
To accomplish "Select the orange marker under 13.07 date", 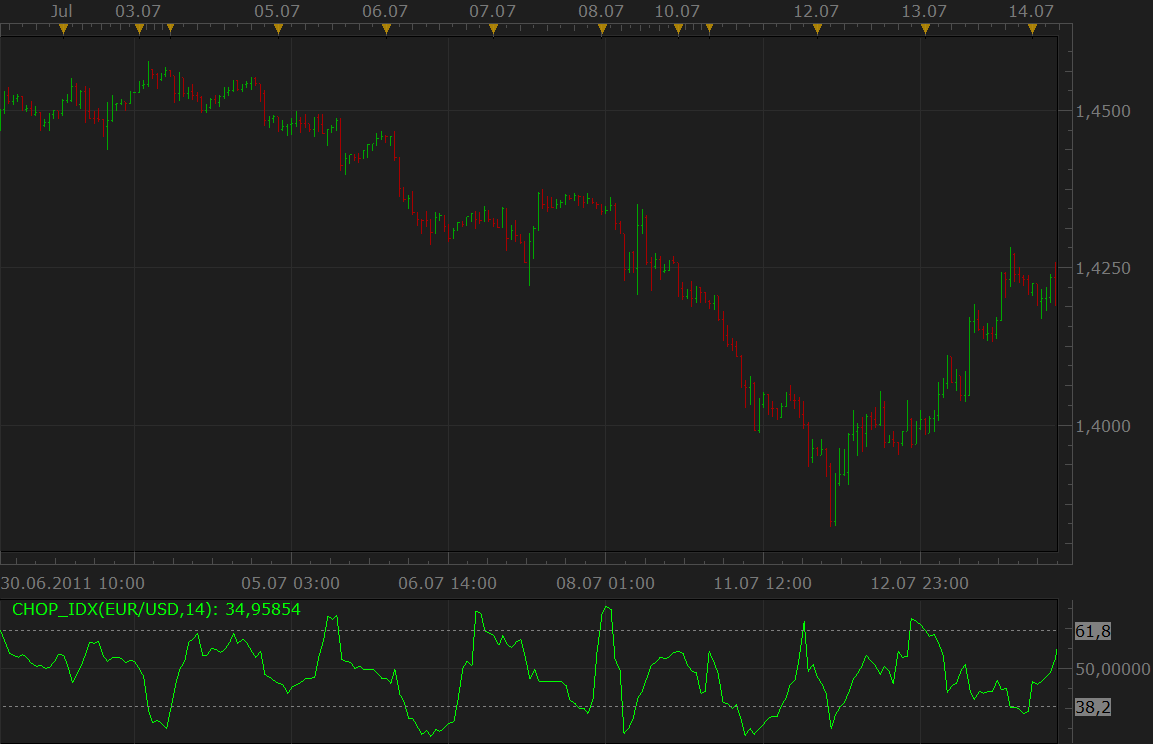I will tap(925, 29).
